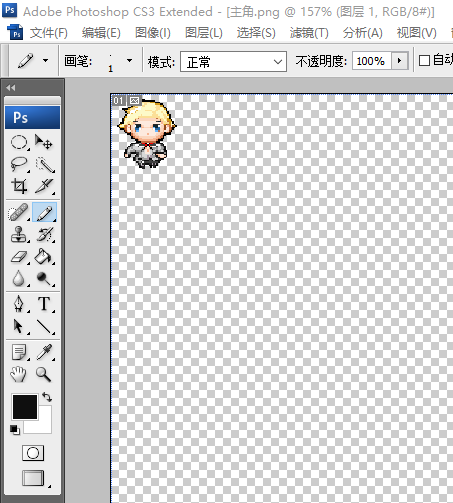
Task: Open the 图像(I) menu
Action: click(x=153, y=33)
